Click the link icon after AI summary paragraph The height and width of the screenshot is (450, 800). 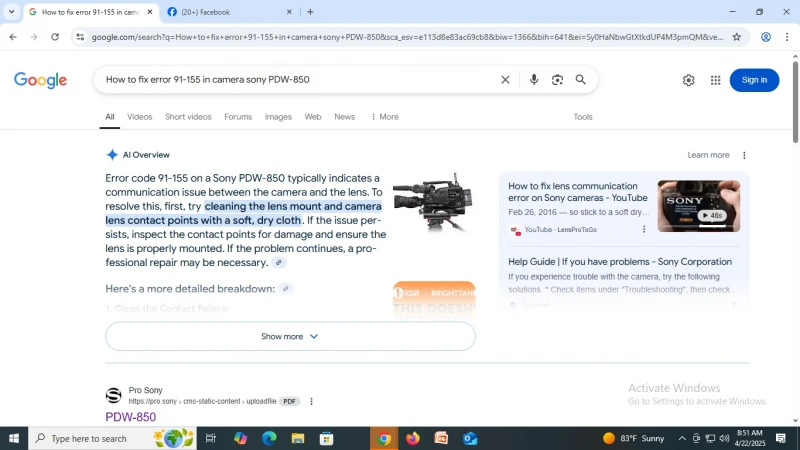pos(279,263)
